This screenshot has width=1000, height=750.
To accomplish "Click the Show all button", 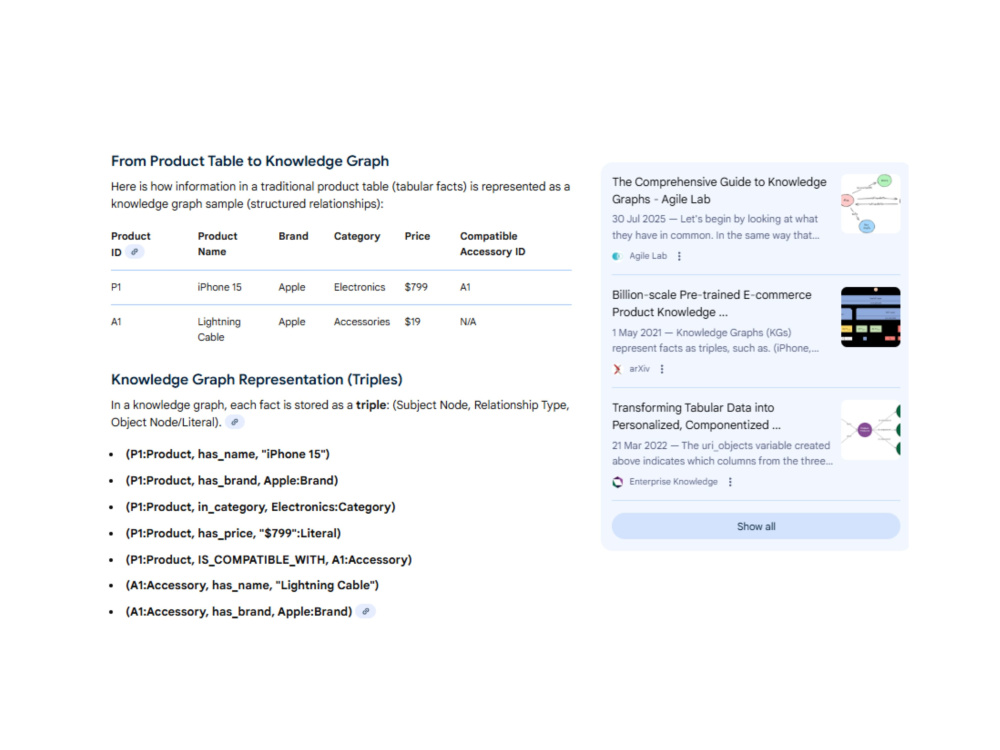I will click(x=756, y=526).
